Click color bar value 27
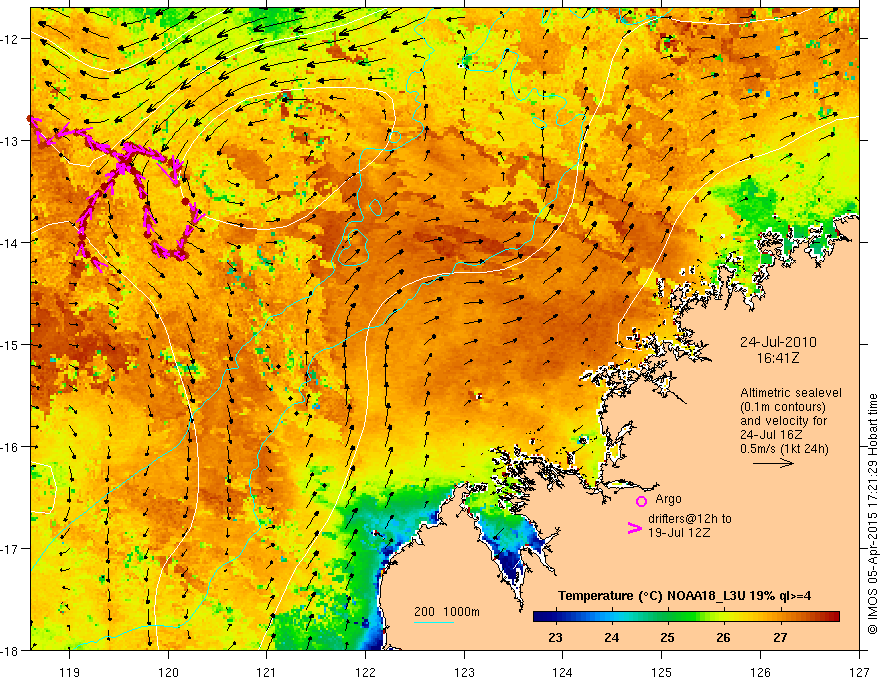This screenshot has height=680, width=880. (780, 637)
